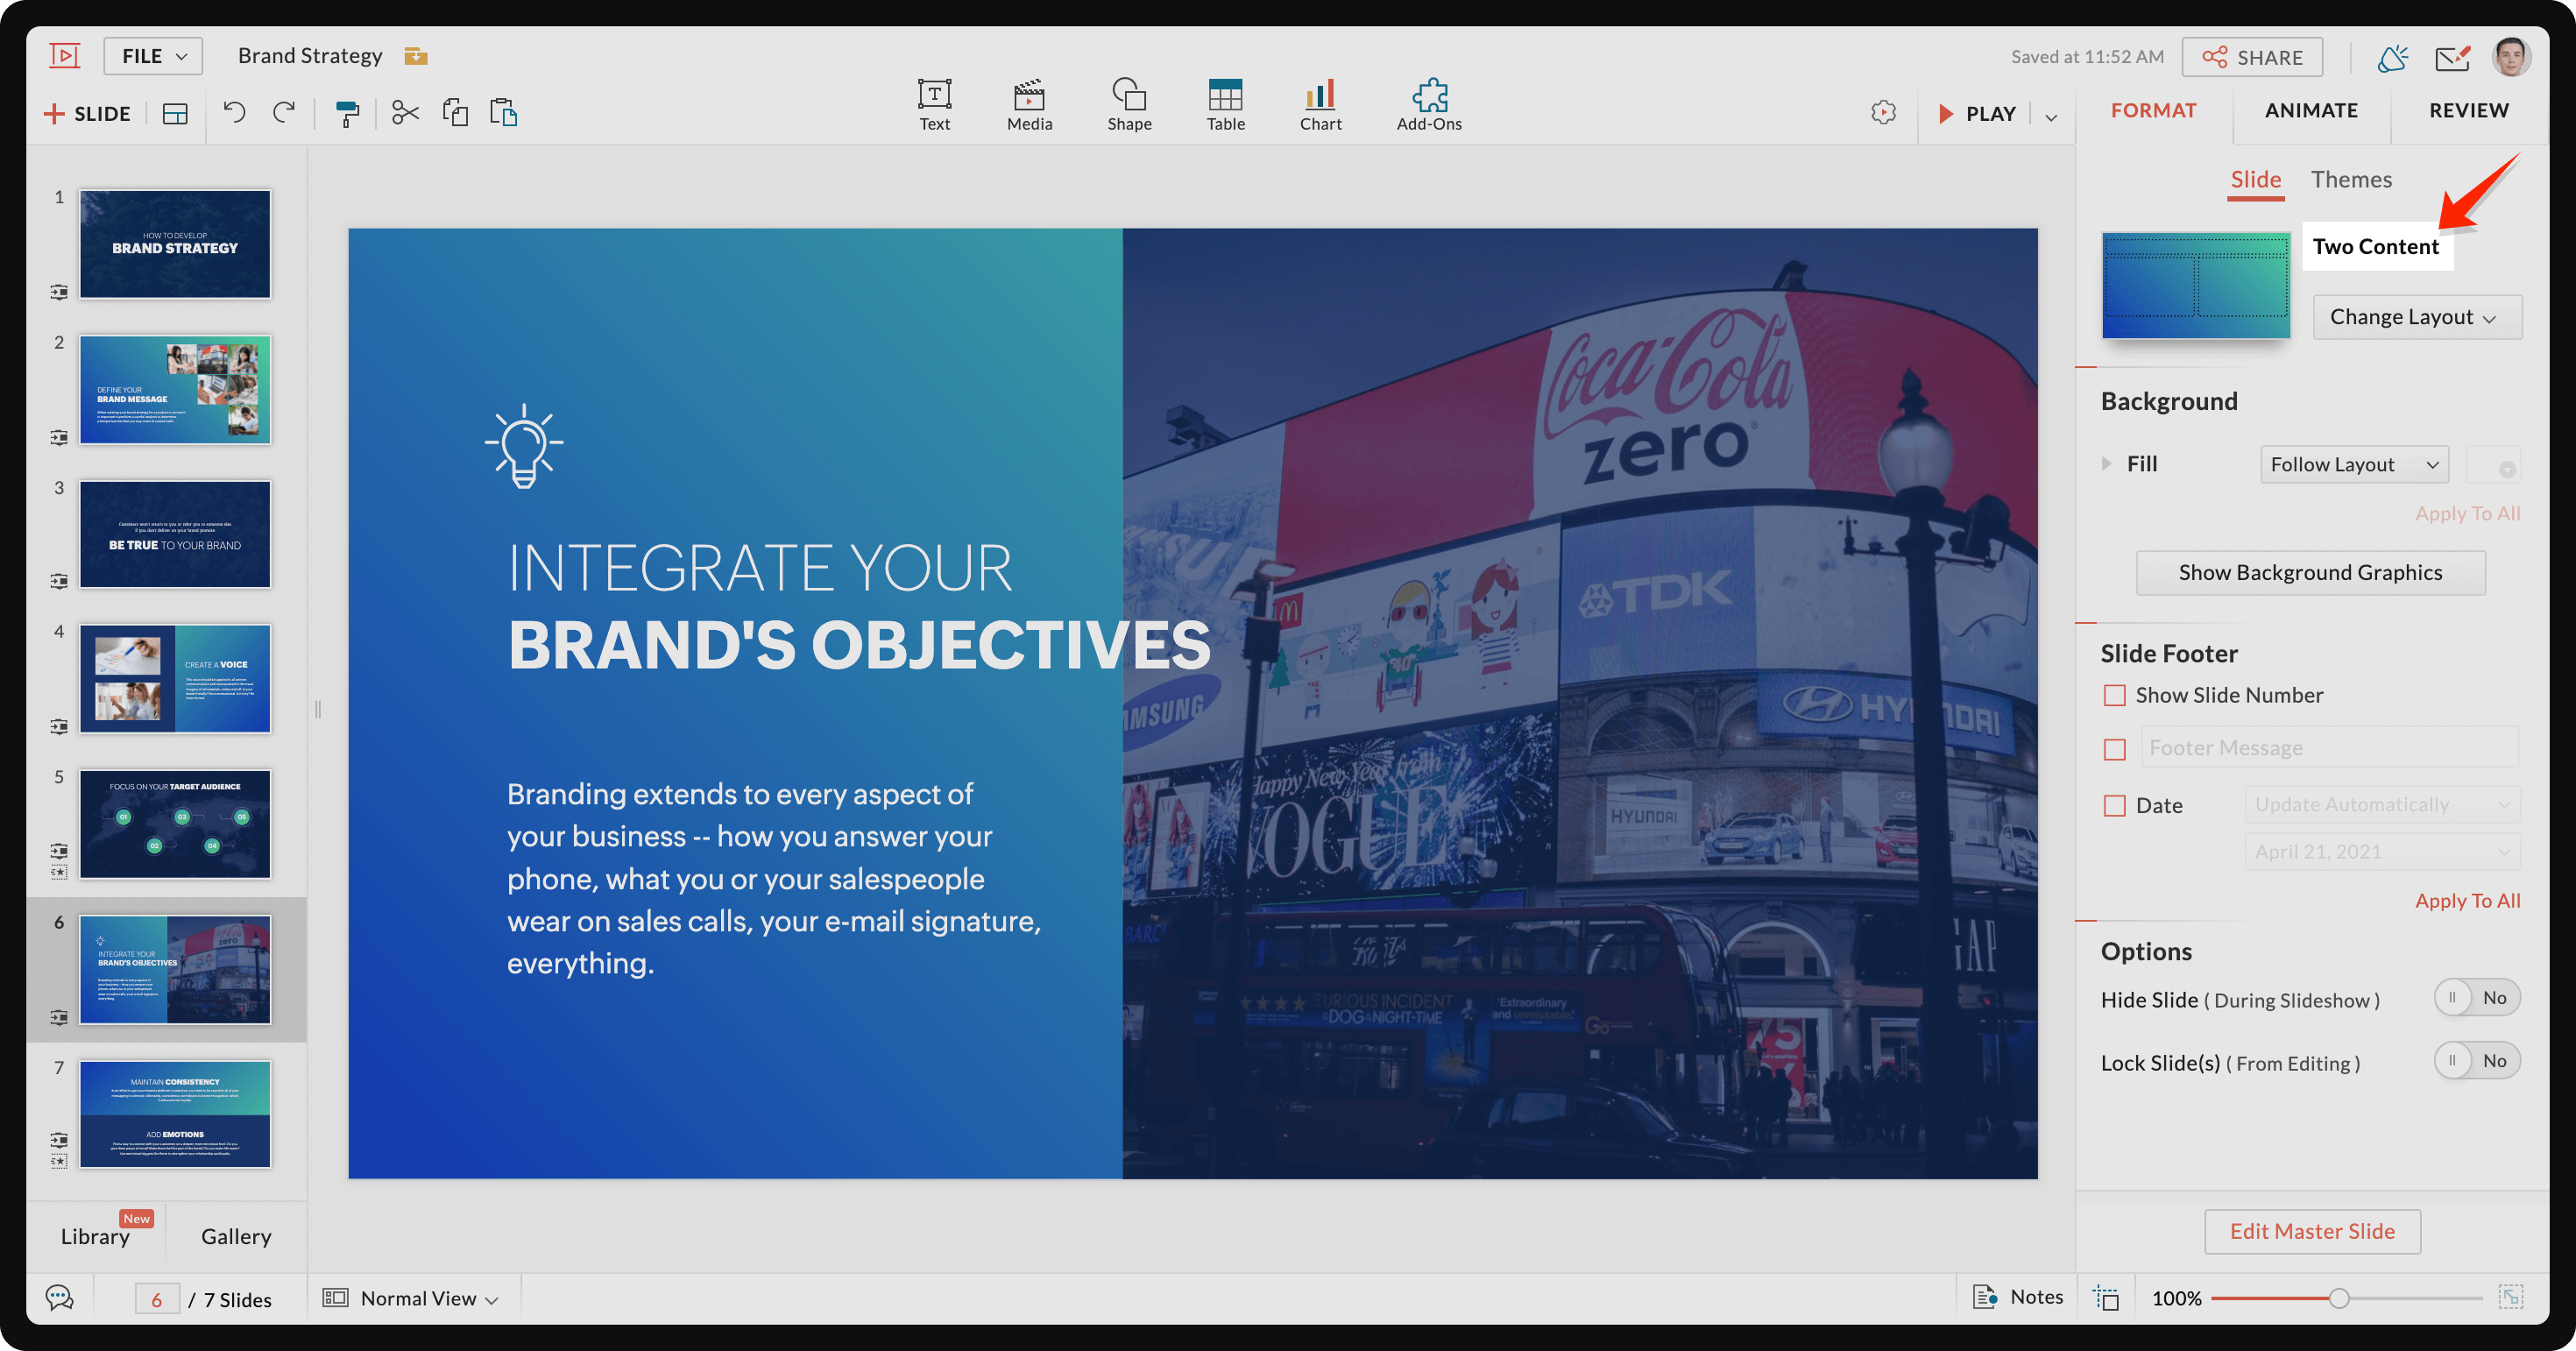Click the Undo arrow icon
This screenshot has width=2576, height=1351.
234,112
